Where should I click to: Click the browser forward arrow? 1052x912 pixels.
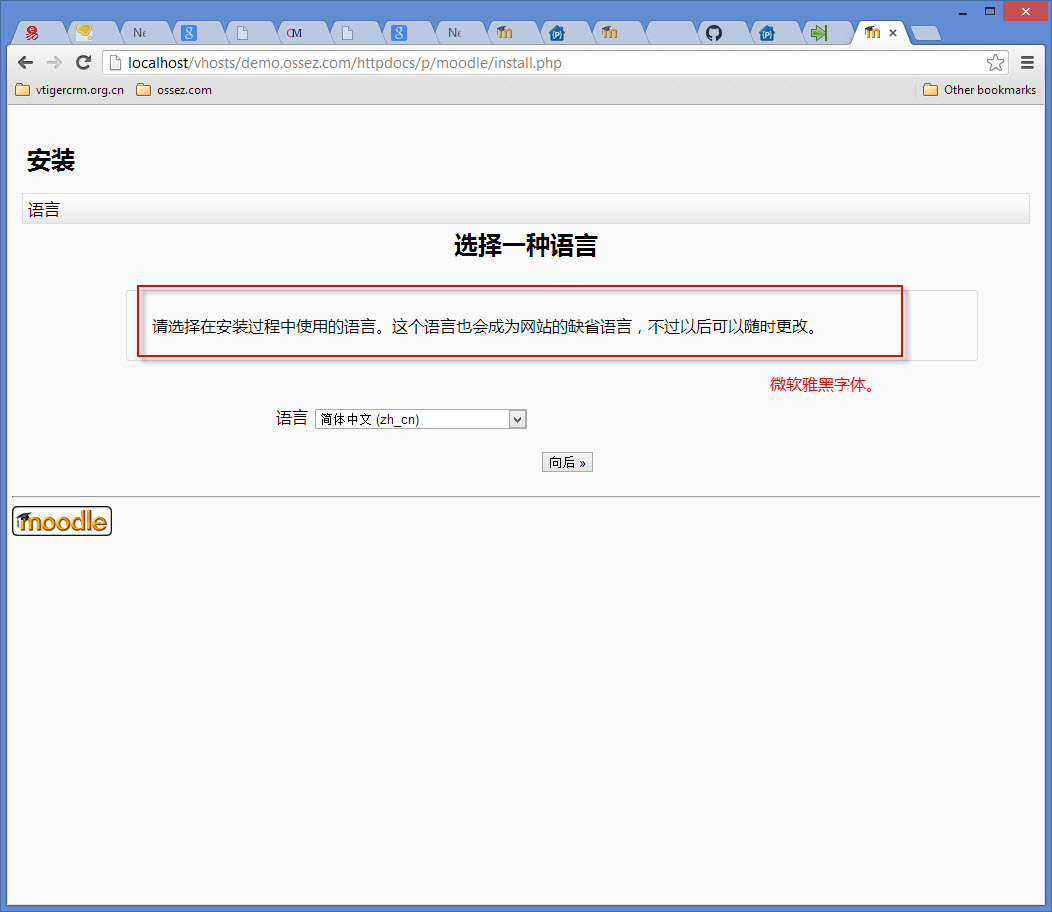point(54,63)
